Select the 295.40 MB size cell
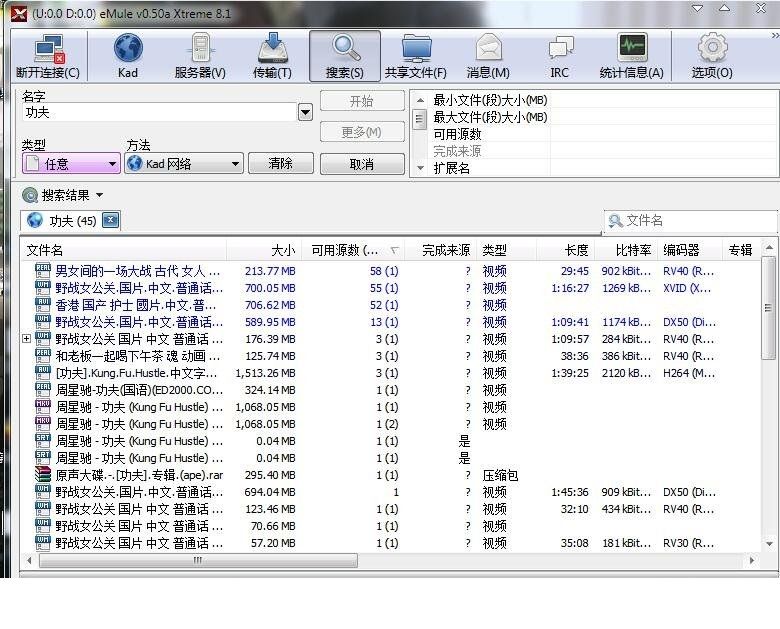Viewport: 780px width, 629px height. pyautogui.click(x=270, y=475)
